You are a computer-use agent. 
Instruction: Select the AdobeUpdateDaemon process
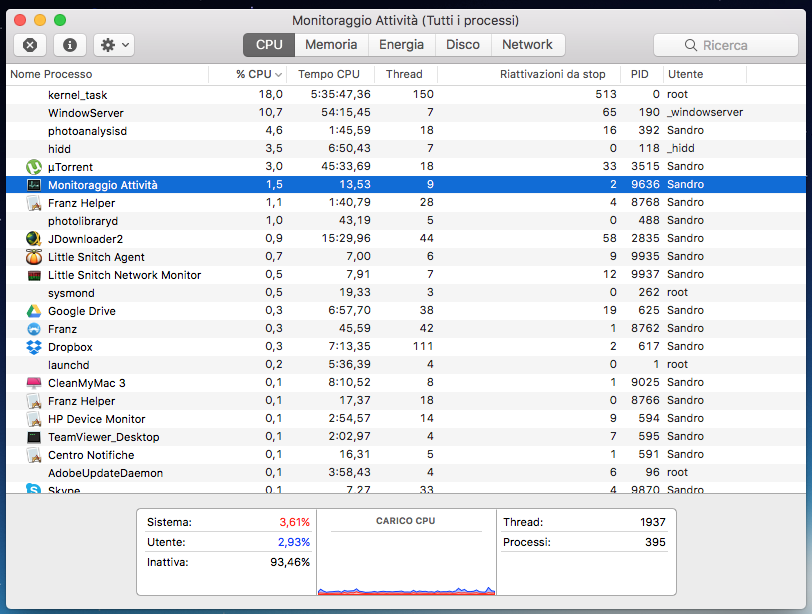pos(406,473)
